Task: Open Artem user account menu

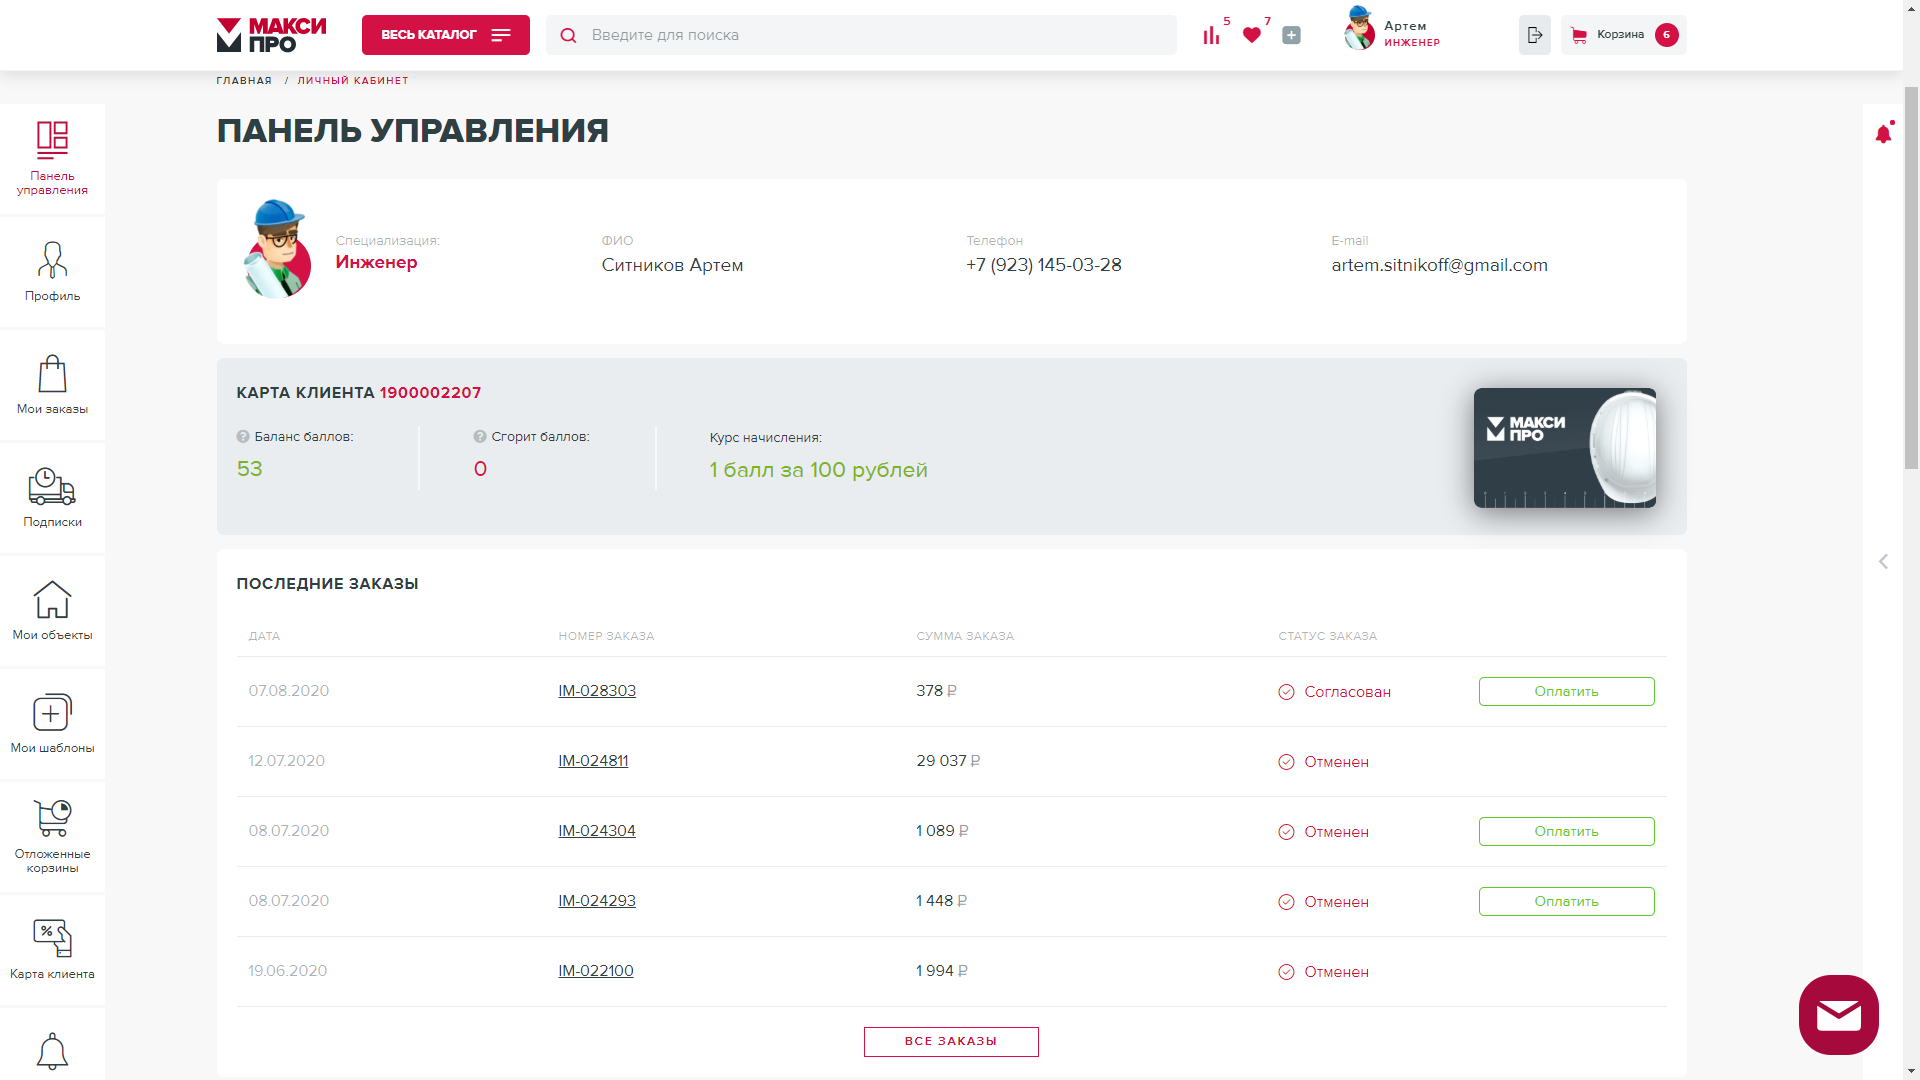Action: click(1393, 34)
